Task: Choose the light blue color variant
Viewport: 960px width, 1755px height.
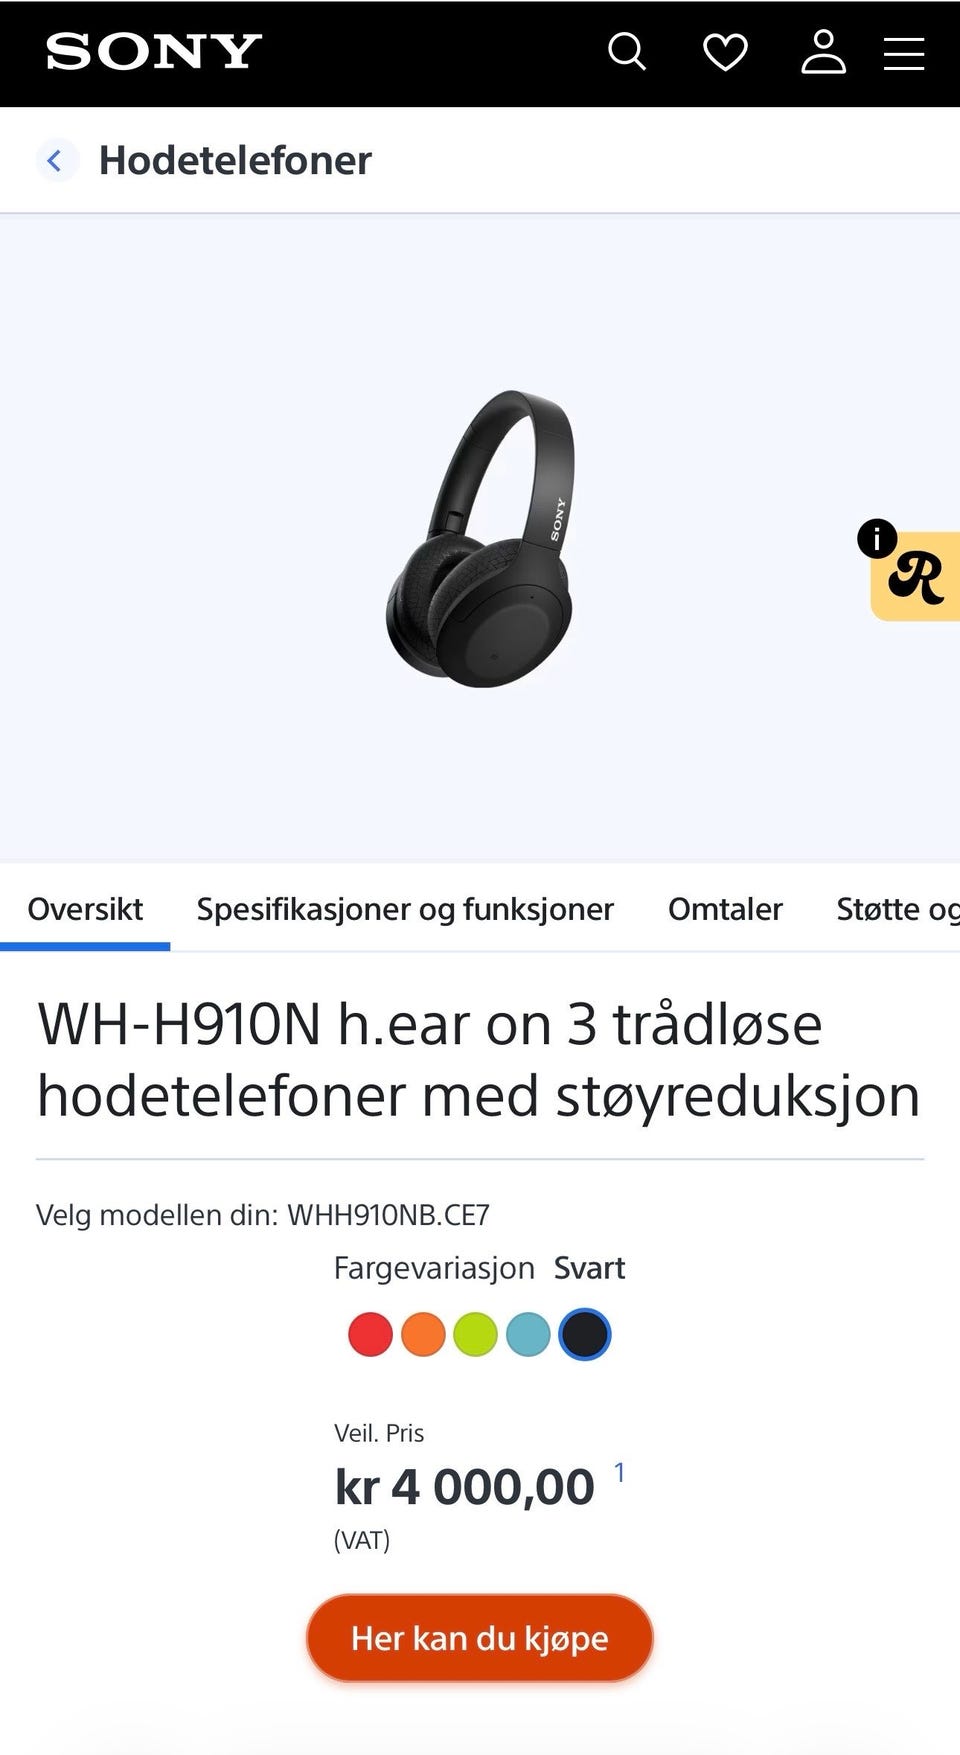Action: (528, 1334)
